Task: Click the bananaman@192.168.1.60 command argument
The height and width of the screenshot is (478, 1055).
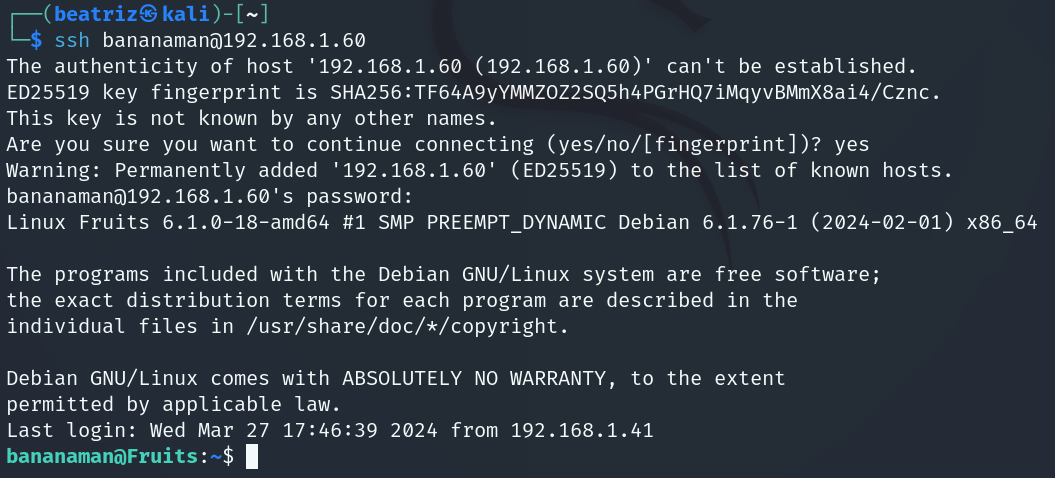Action: pyautogui.click(x=234, y=40)
